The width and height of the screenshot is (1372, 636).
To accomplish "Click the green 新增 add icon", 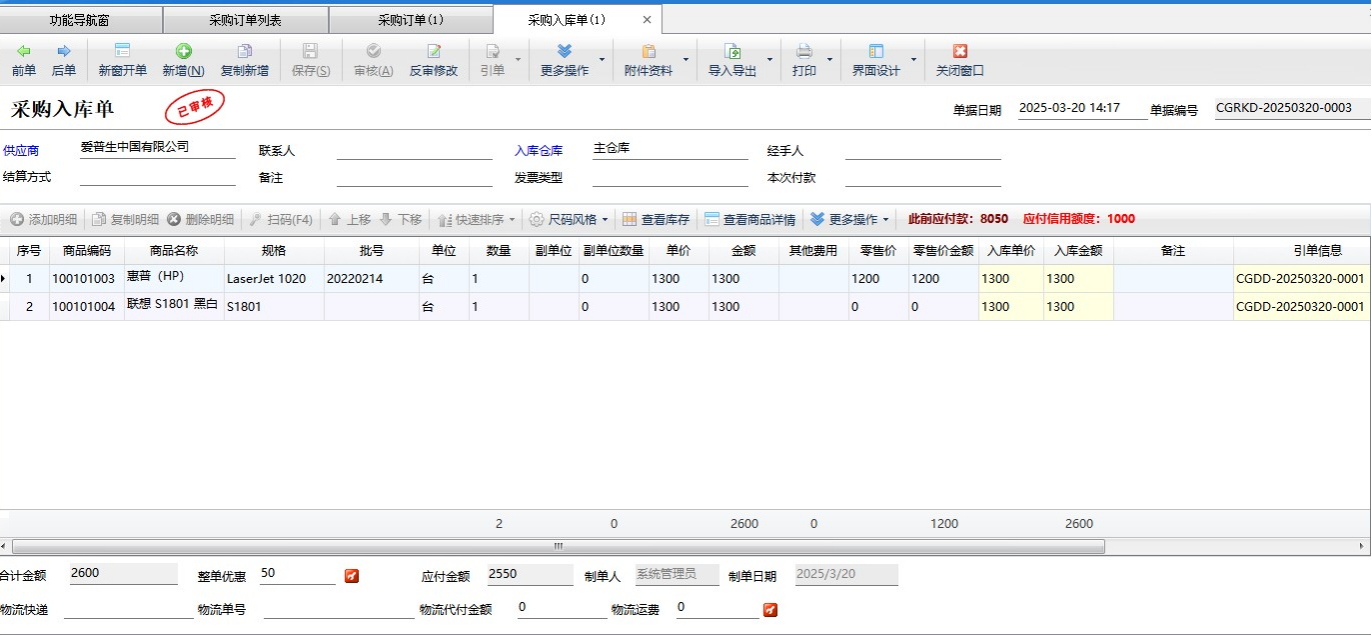I will (x=183, y=52).
